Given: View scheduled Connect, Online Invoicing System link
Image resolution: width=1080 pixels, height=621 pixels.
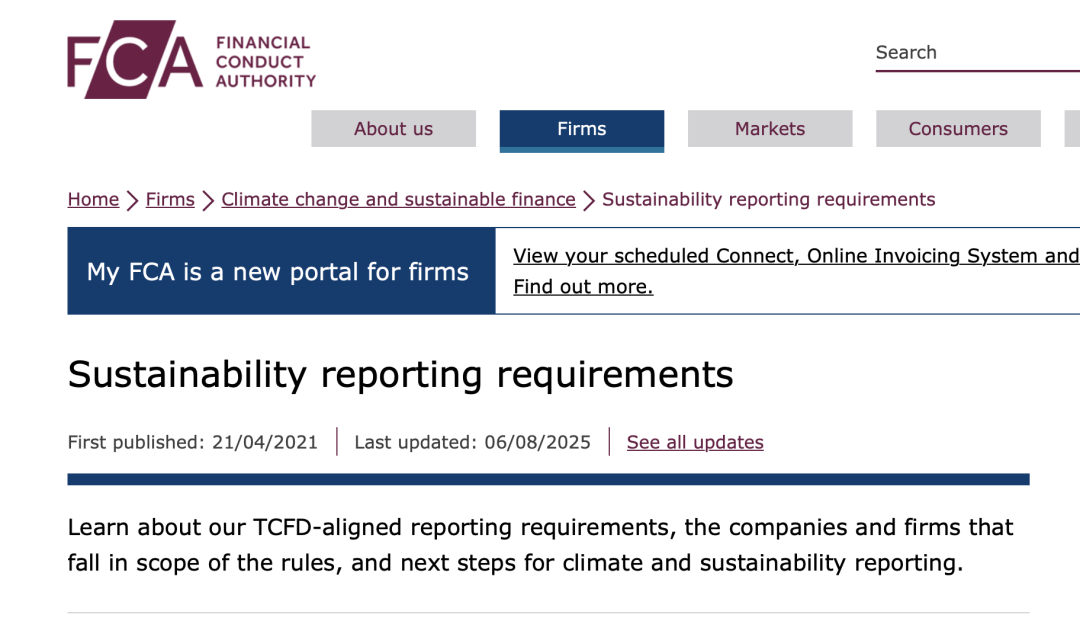Looking at the screenshot, I should coord(796,256).
